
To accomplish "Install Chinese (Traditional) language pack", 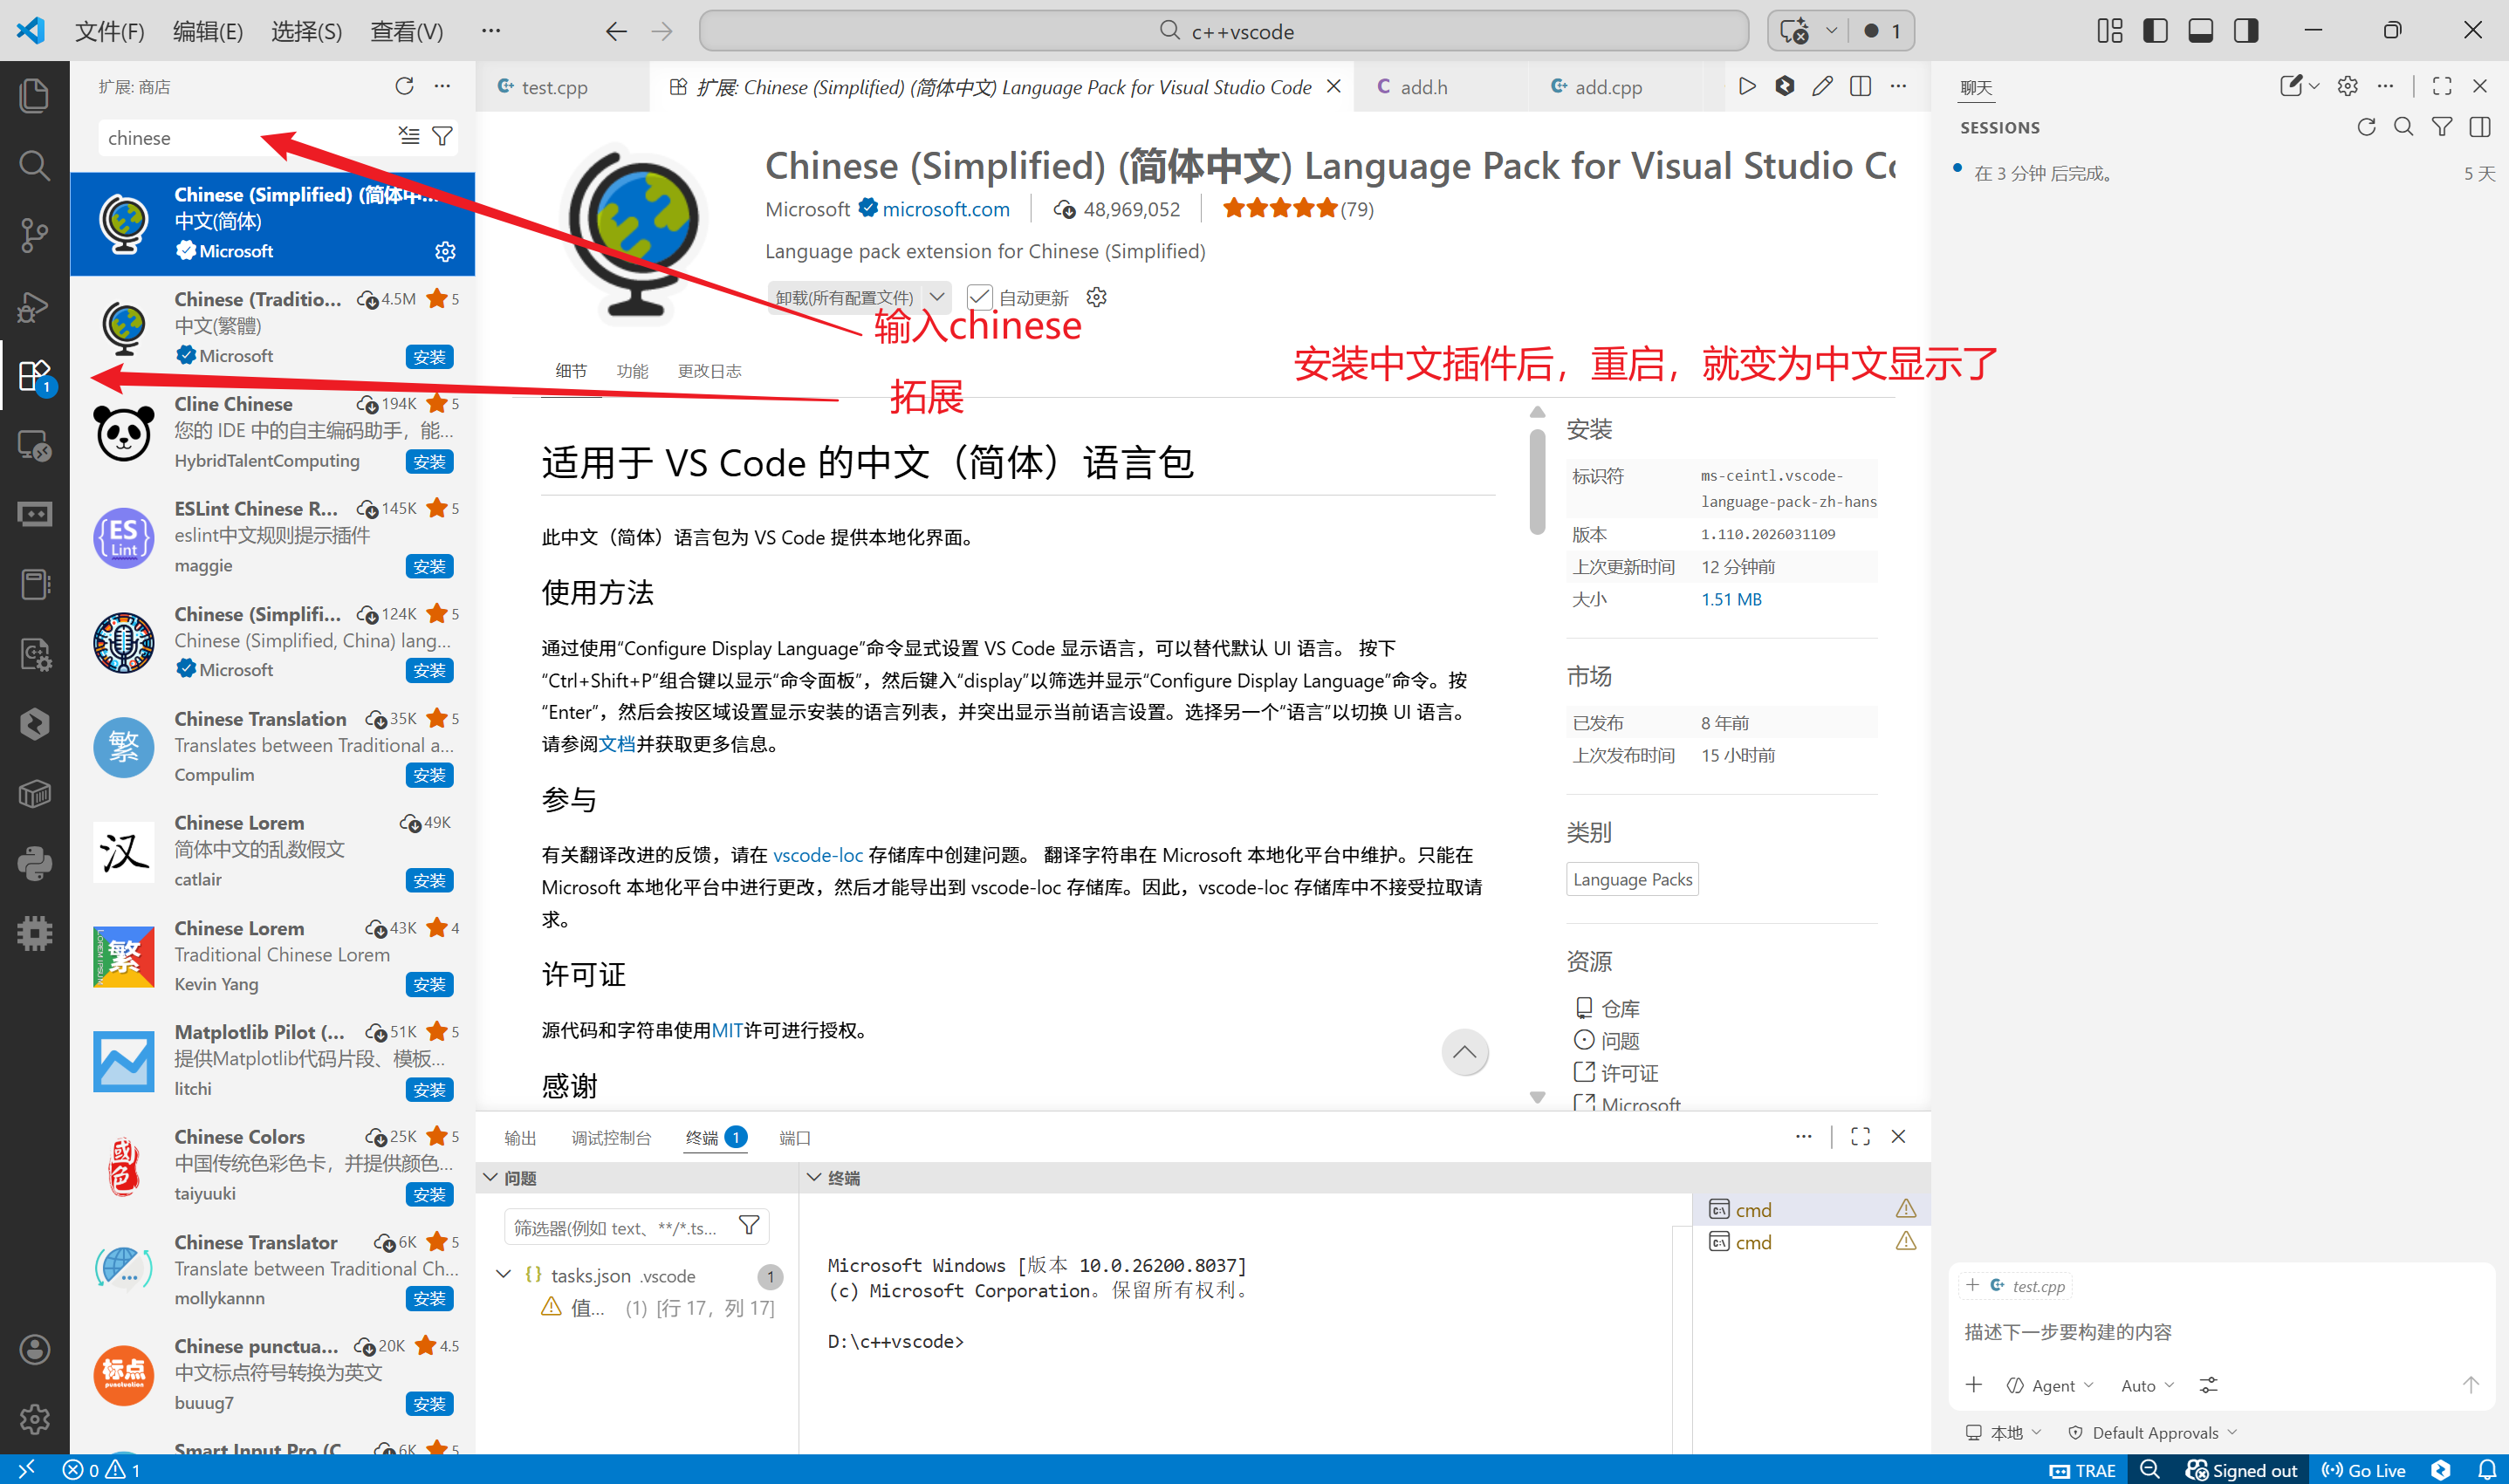I will (x=429, y=357).
